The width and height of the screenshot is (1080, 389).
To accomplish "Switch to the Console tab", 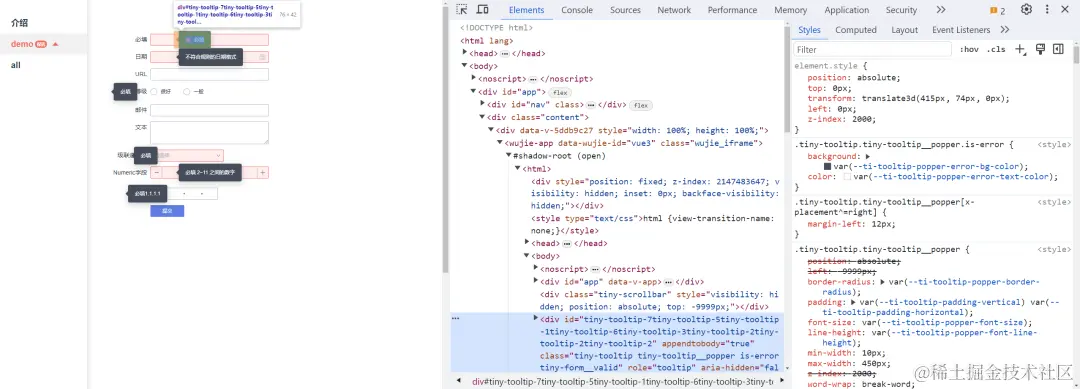I will click(577, 10).
